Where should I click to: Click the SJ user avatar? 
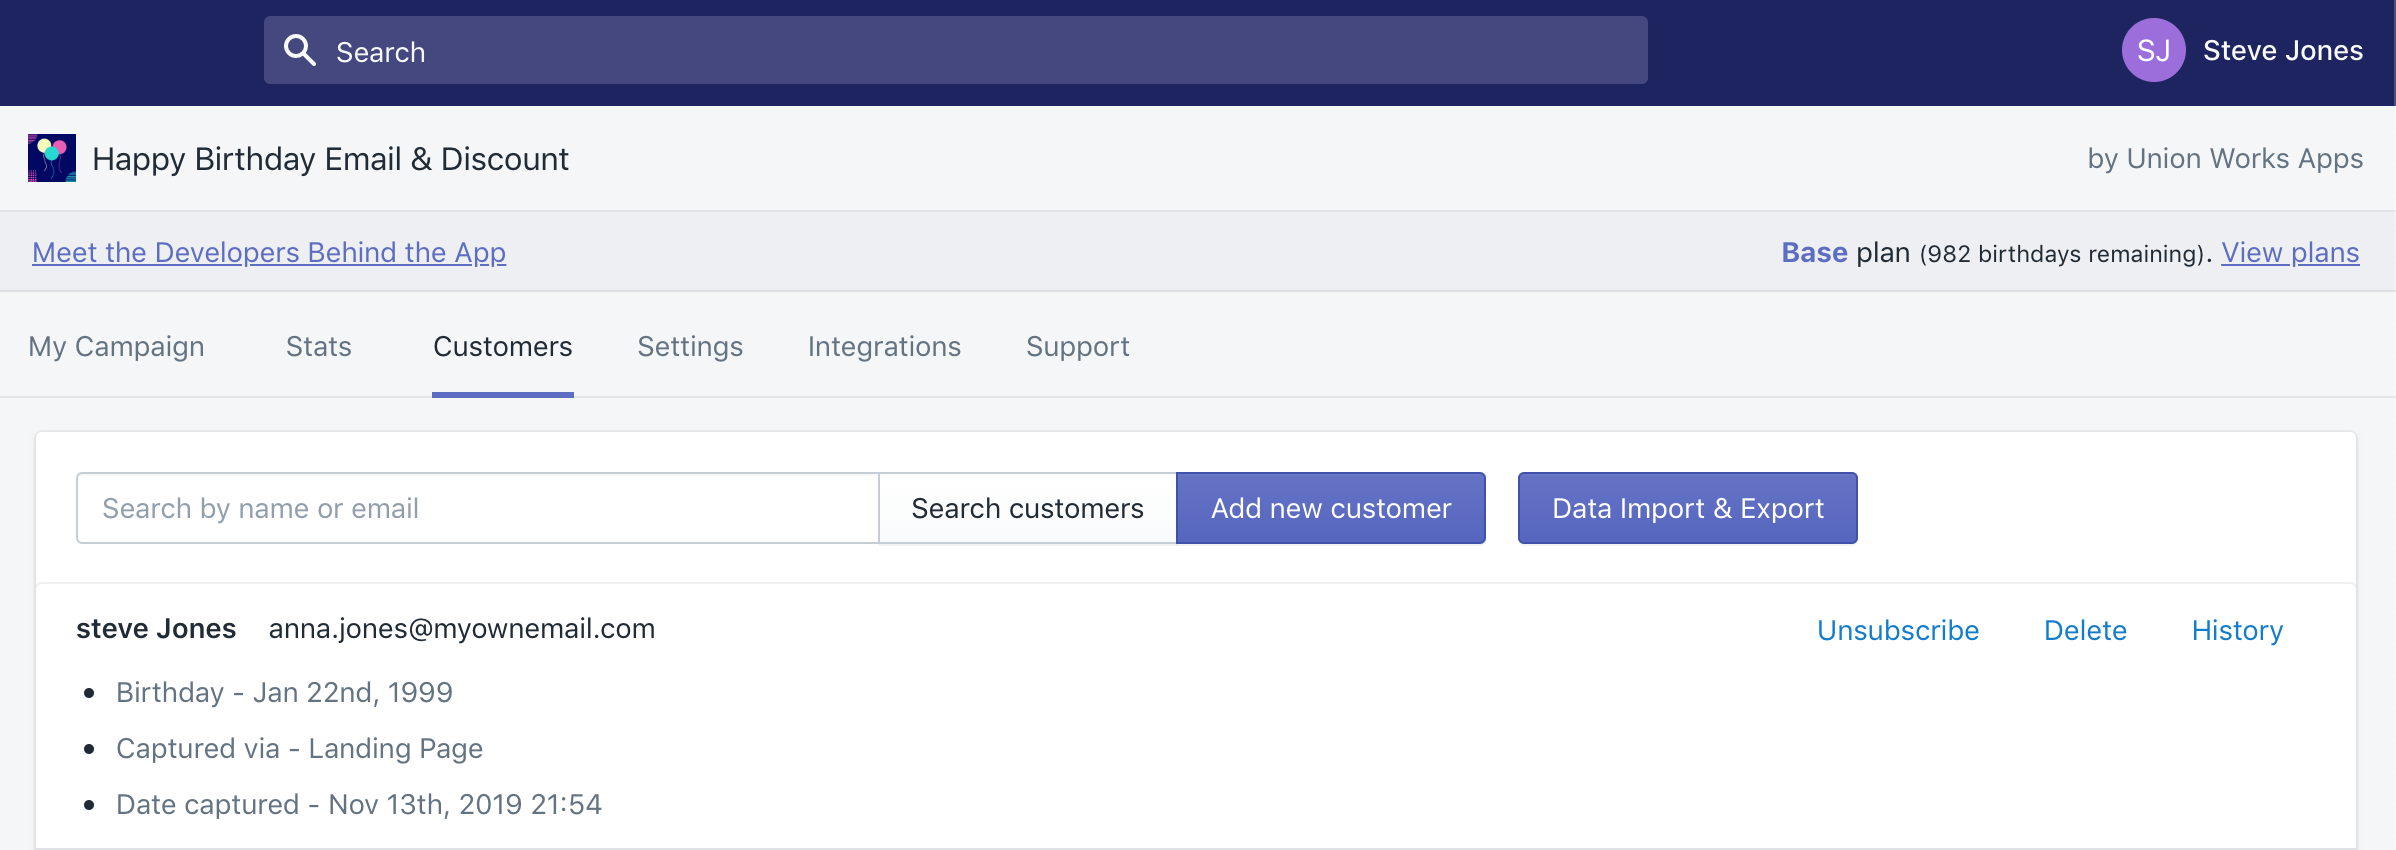point(2152,50)
